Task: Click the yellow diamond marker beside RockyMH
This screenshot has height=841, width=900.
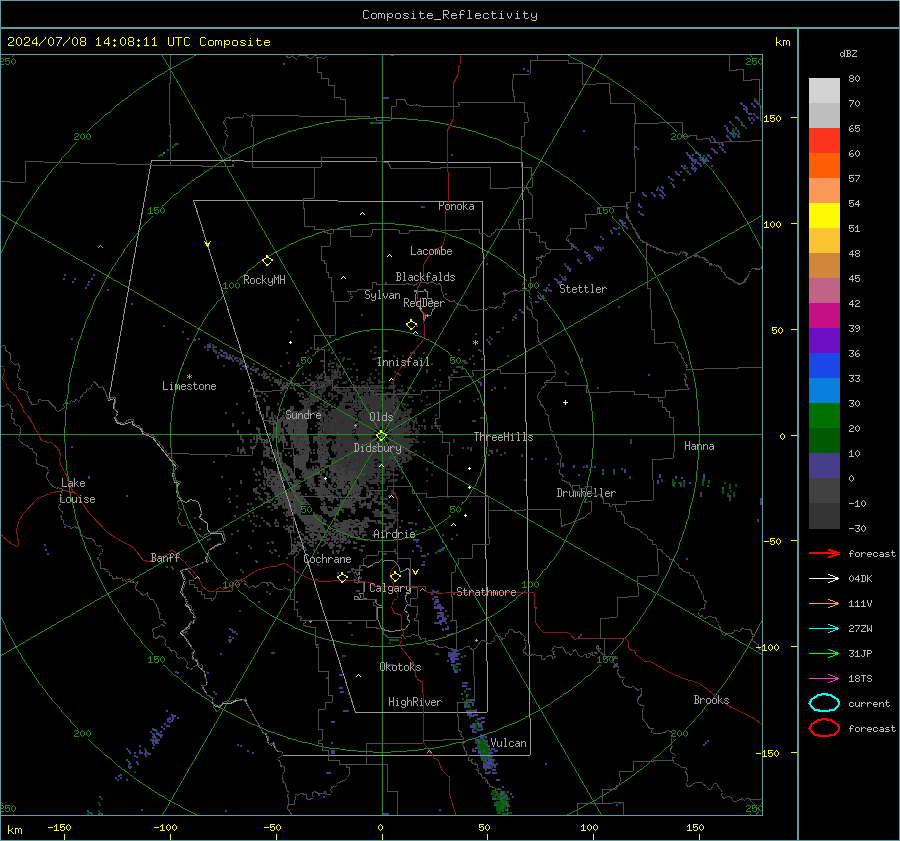Action: pos(267,261)
